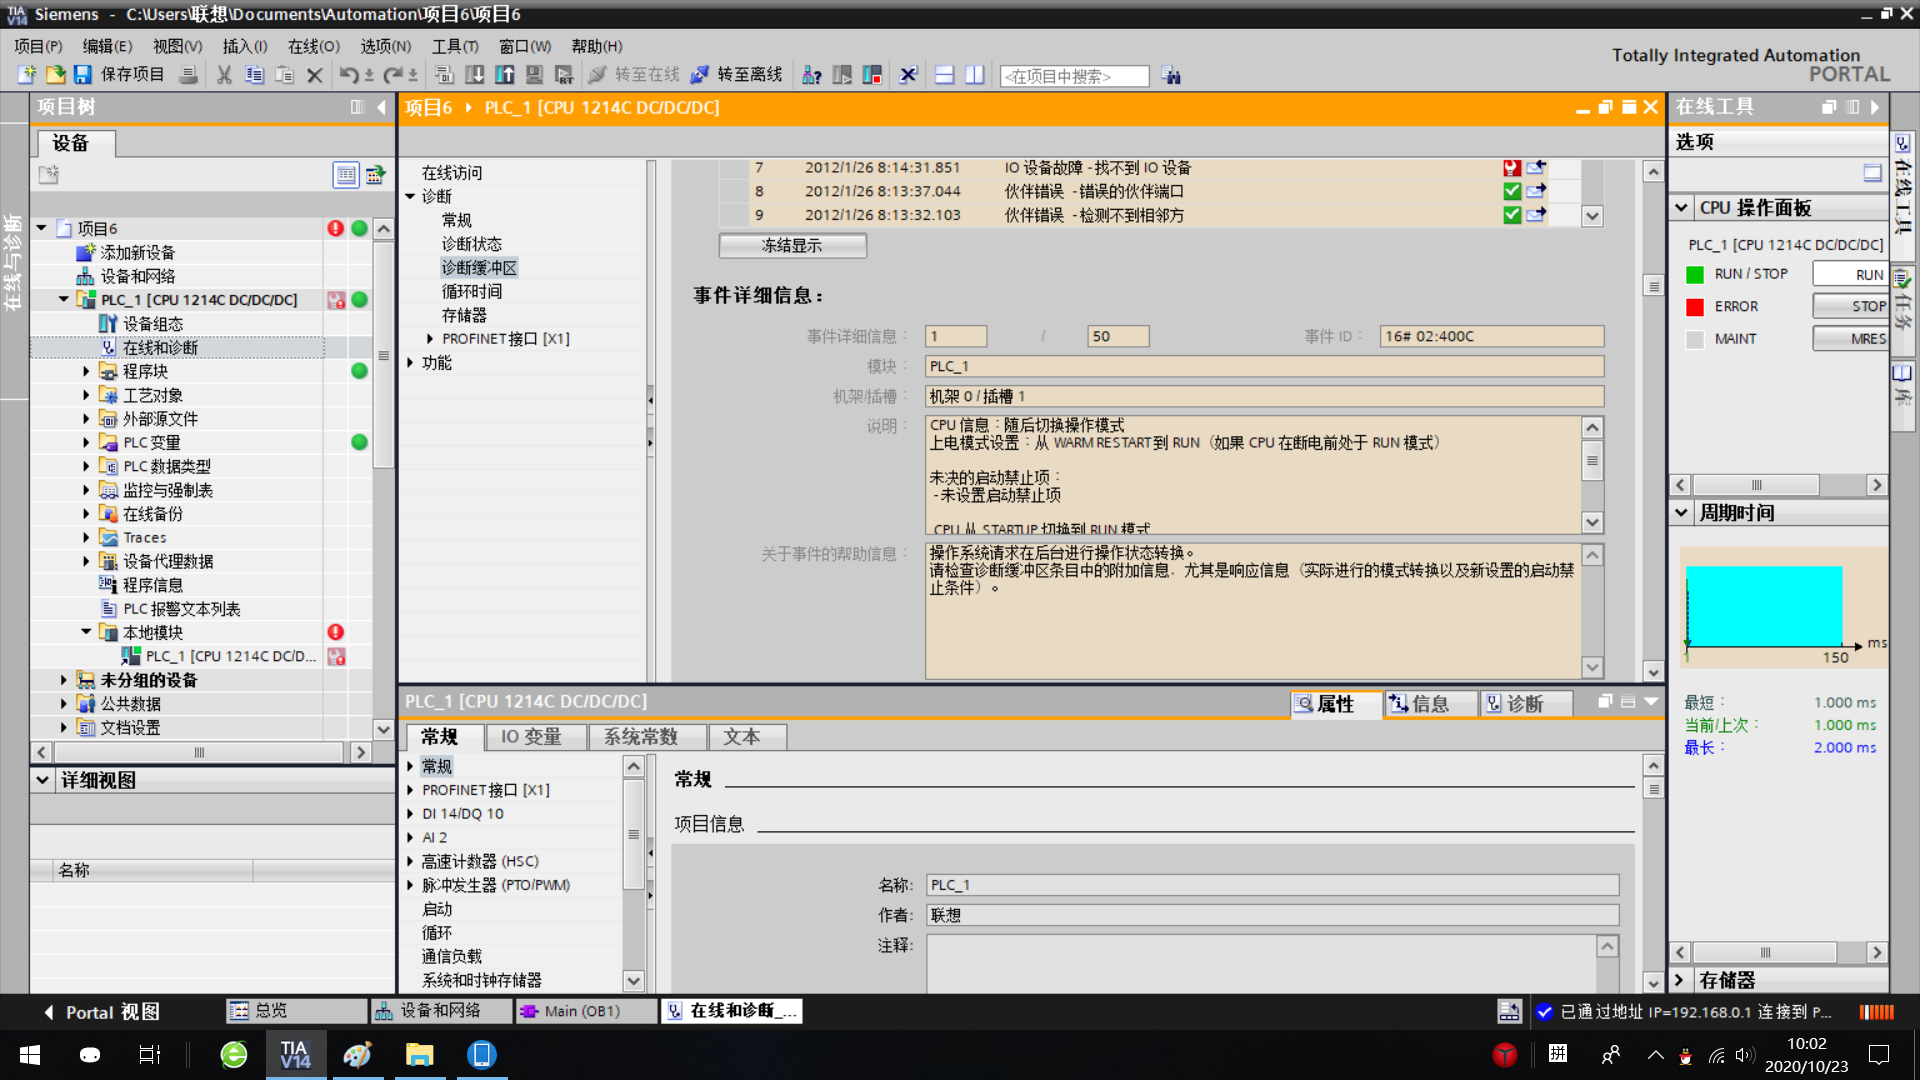Click the split editor horizontally icon
1920x1080 pixels.
tap(944, 75)
